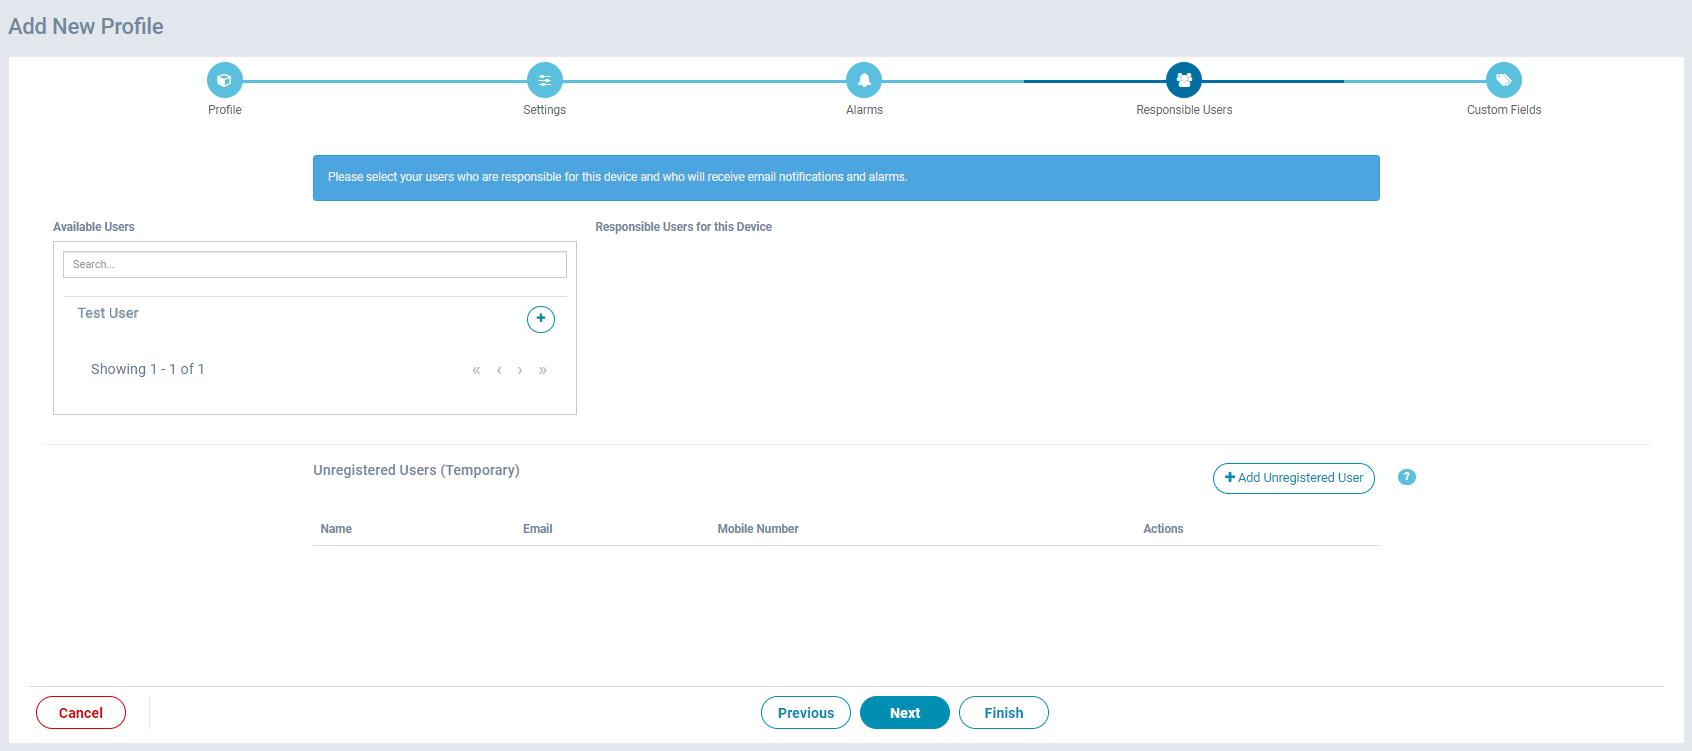Open unregistered users help question icon

click(x=1407, y=477)
